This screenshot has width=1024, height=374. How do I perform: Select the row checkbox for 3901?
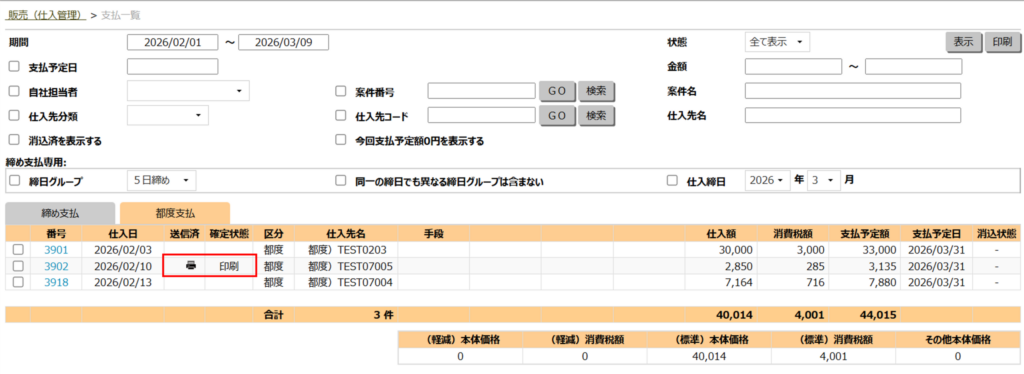pyautogui.click(x=18, y=249)
